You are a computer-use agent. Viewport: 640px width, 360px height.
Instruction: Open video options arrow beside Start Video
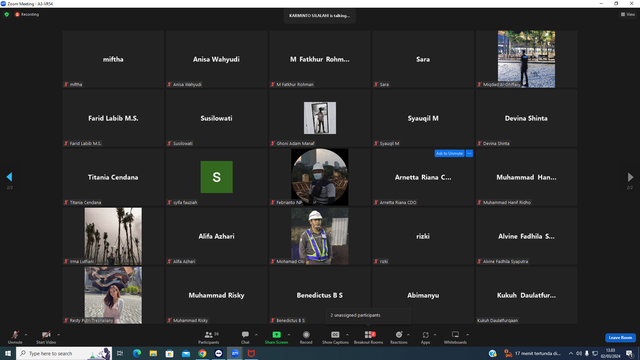(x=58, y=335)
